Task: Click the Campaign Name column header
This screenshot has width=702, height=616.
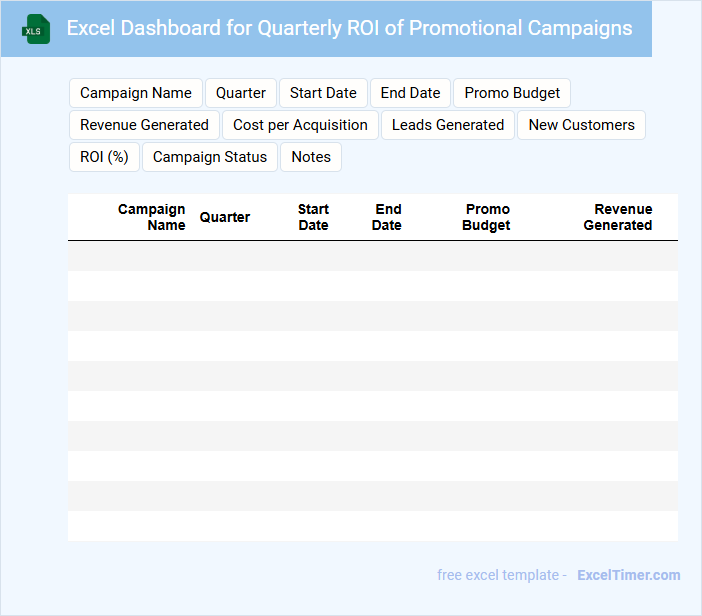Action: tap(152, 217)
